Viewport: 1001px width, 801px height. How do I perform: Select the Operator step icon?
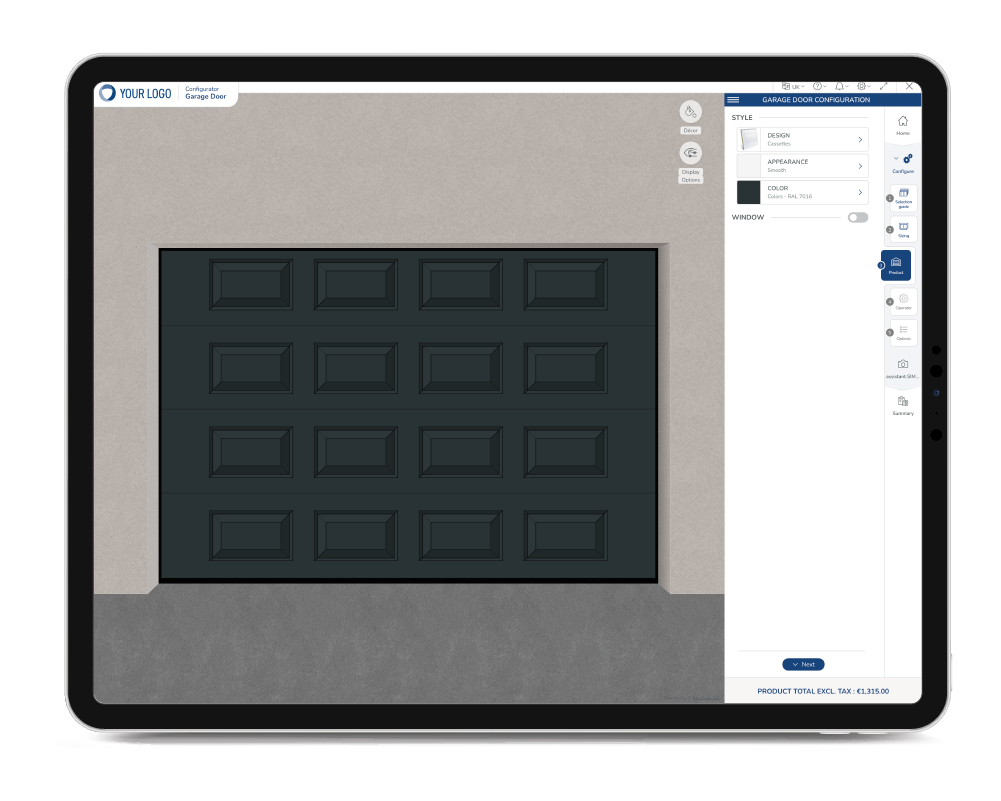point(903,300)
